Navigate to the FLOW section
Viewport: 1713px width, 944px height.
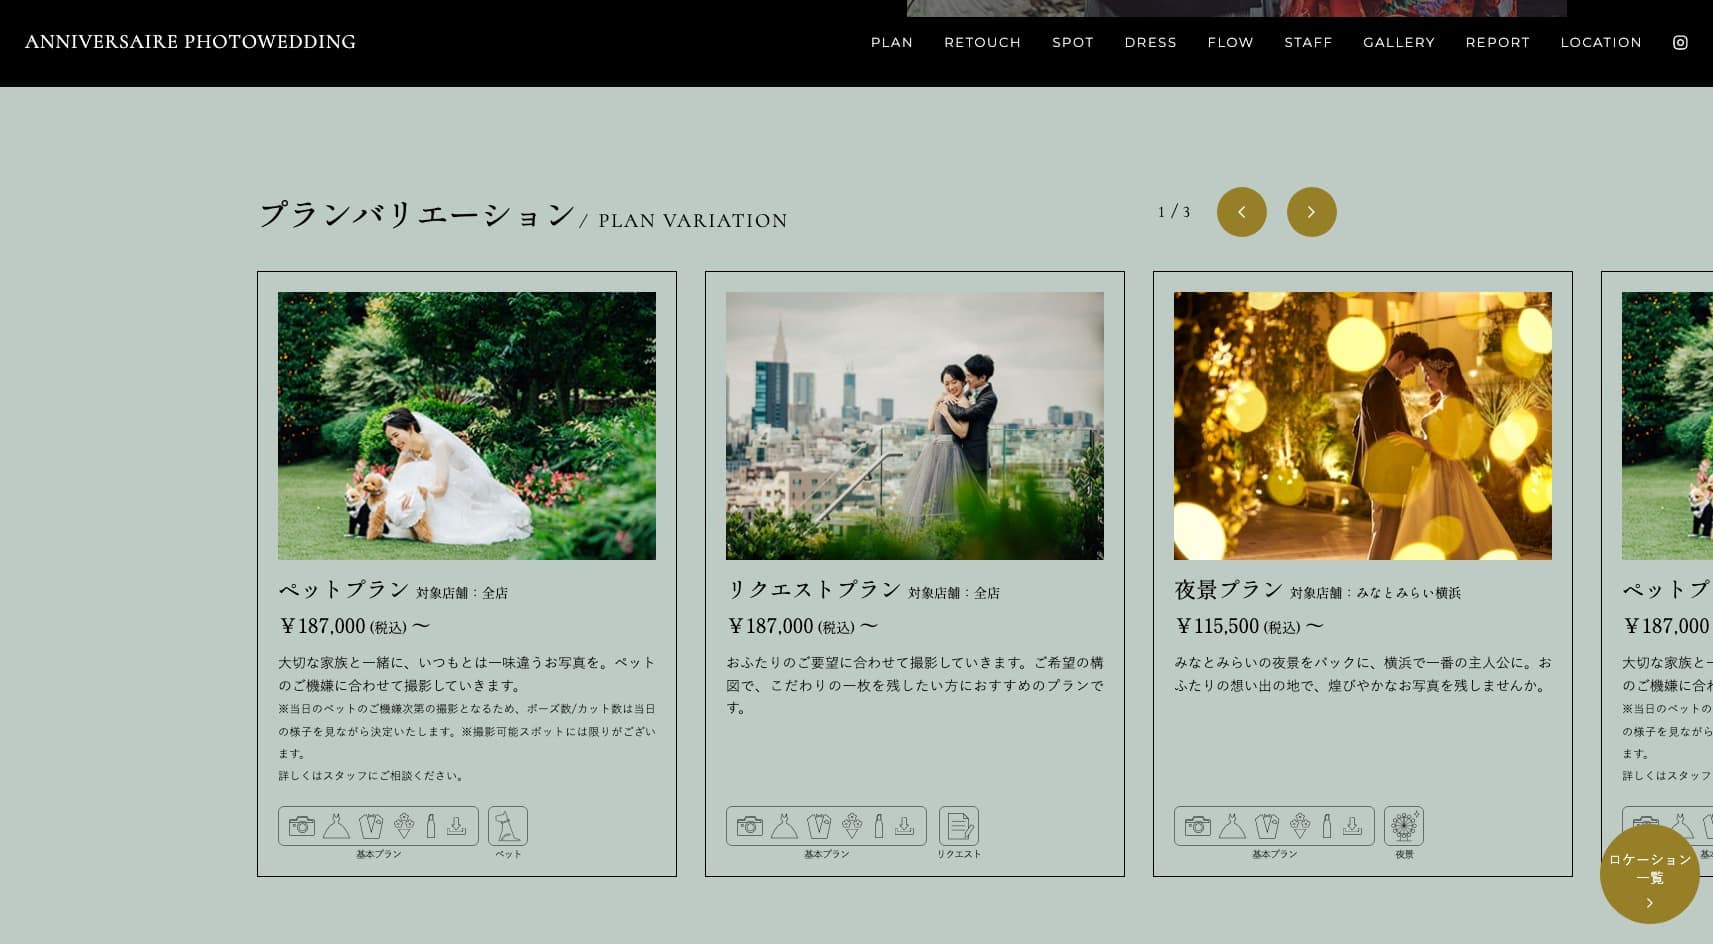[x=1231, y=43]
